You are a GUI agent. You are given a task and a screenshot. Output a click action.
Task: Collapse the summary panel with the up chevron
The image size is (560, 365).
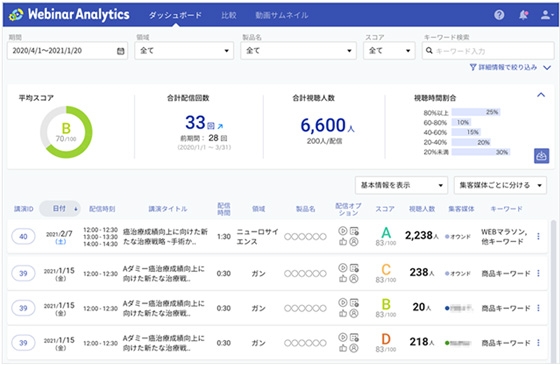point(541,95)
